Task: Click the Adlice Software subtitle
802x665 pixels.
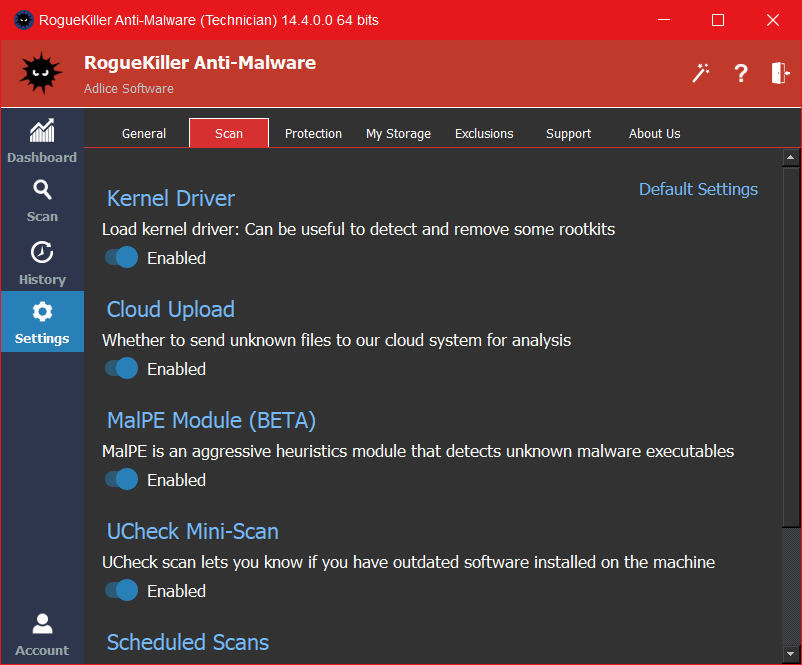Action: (129, 88)
